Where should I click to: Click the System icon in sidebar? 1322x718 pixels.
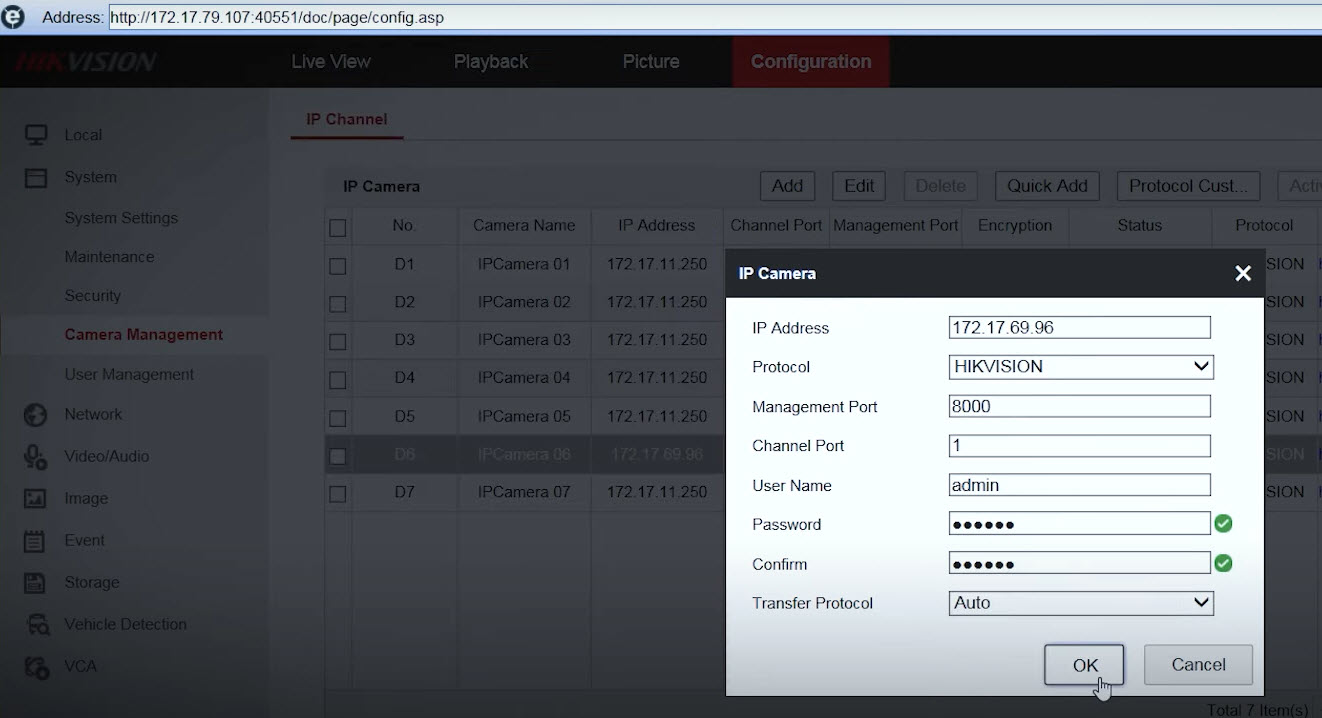coord(36,177)
